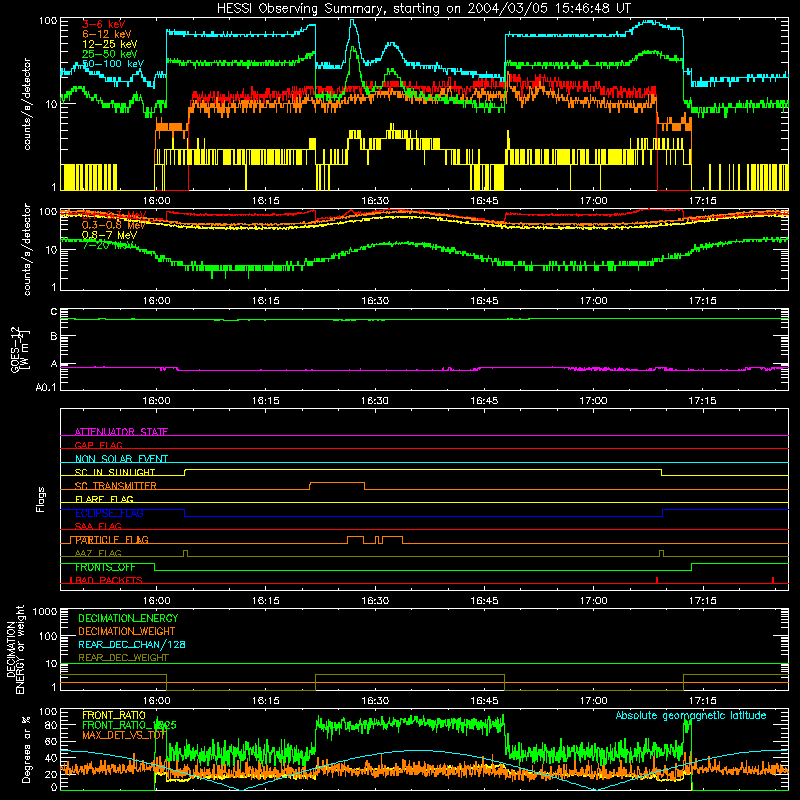Click the vertical Flags axis label
The width and height of the screenshot is (800, 800).
coord(41,499)
